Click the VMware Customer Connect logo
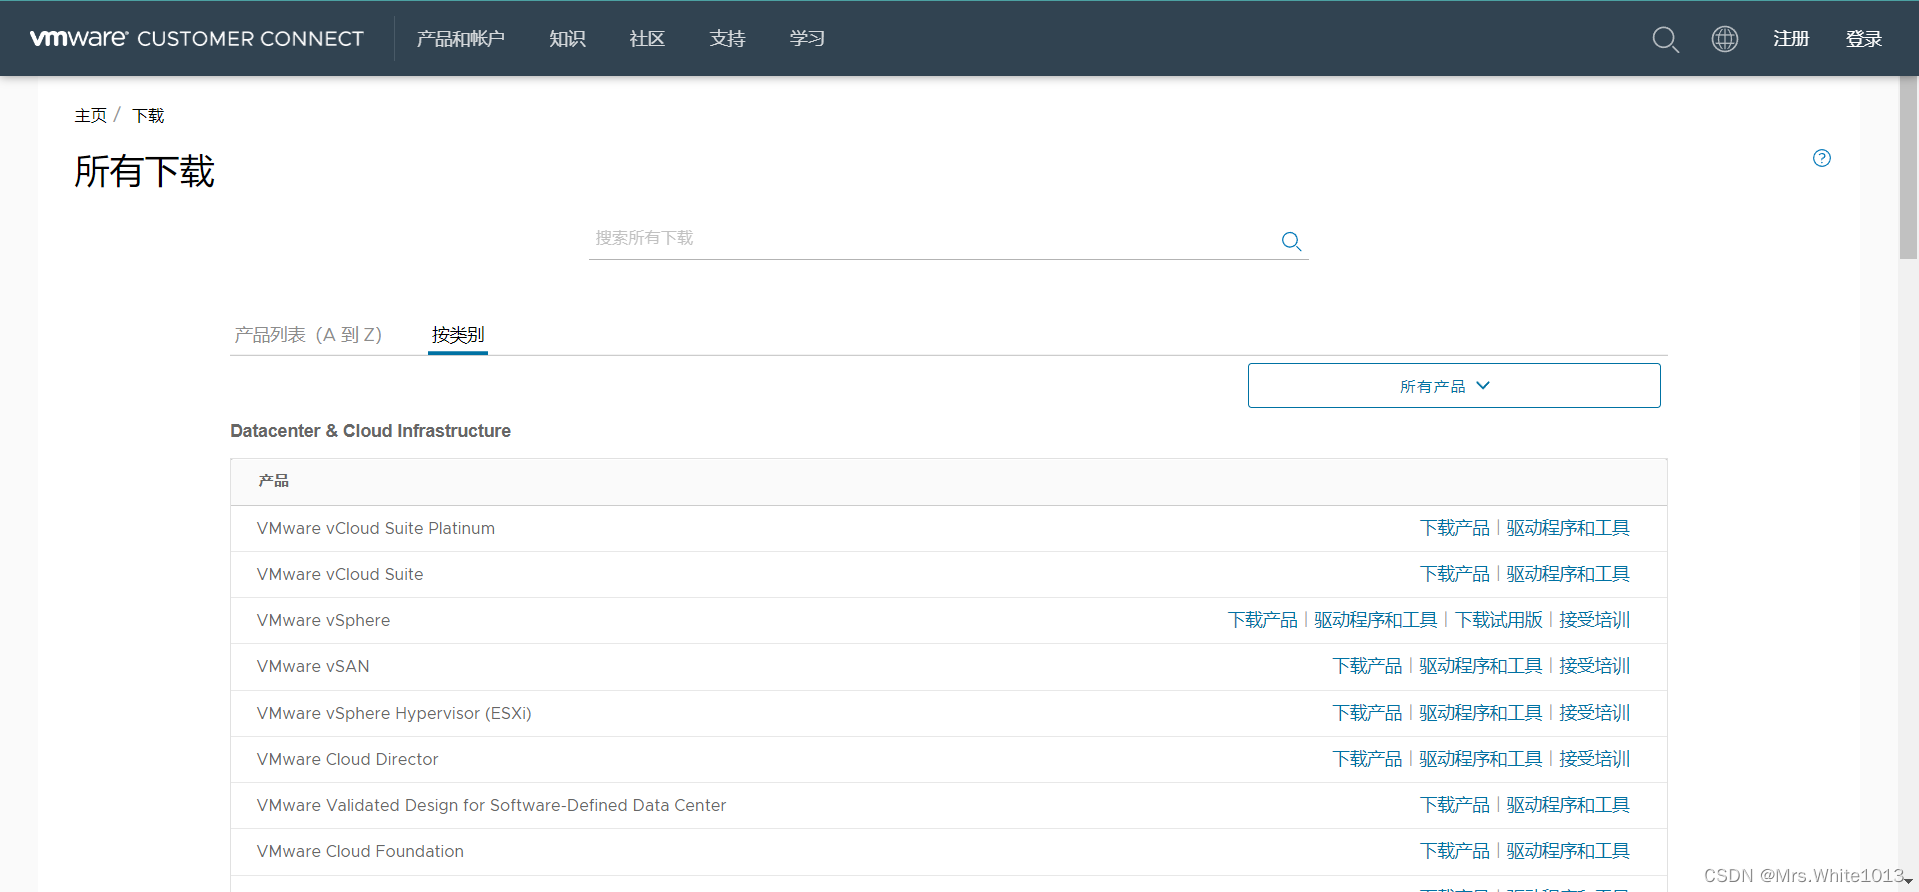 [x=197, y=38]
